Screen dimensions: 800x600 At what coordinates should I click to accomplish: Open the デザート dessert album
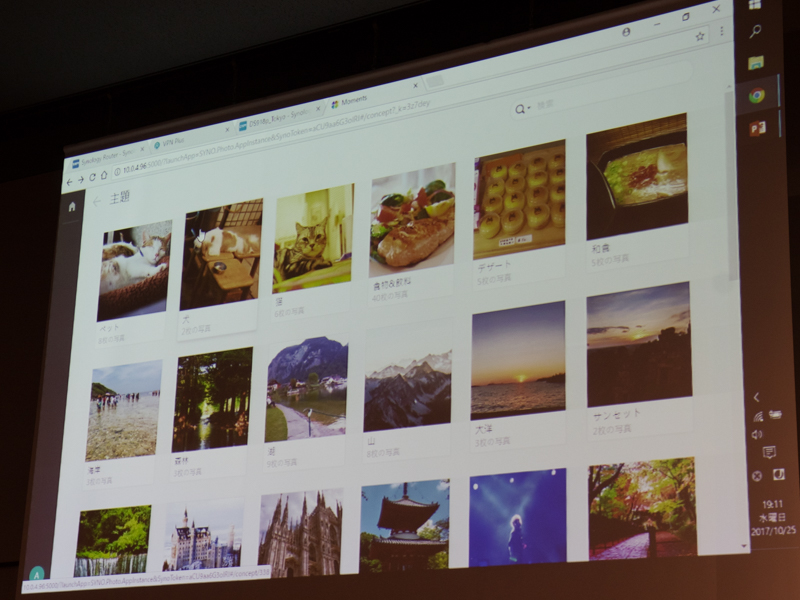[x=519, y=199]
